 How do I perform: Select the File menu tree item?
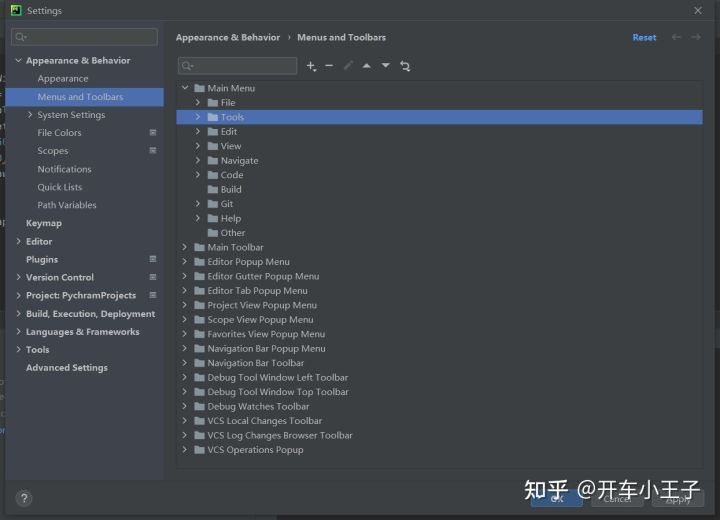(x=228, y=102)
